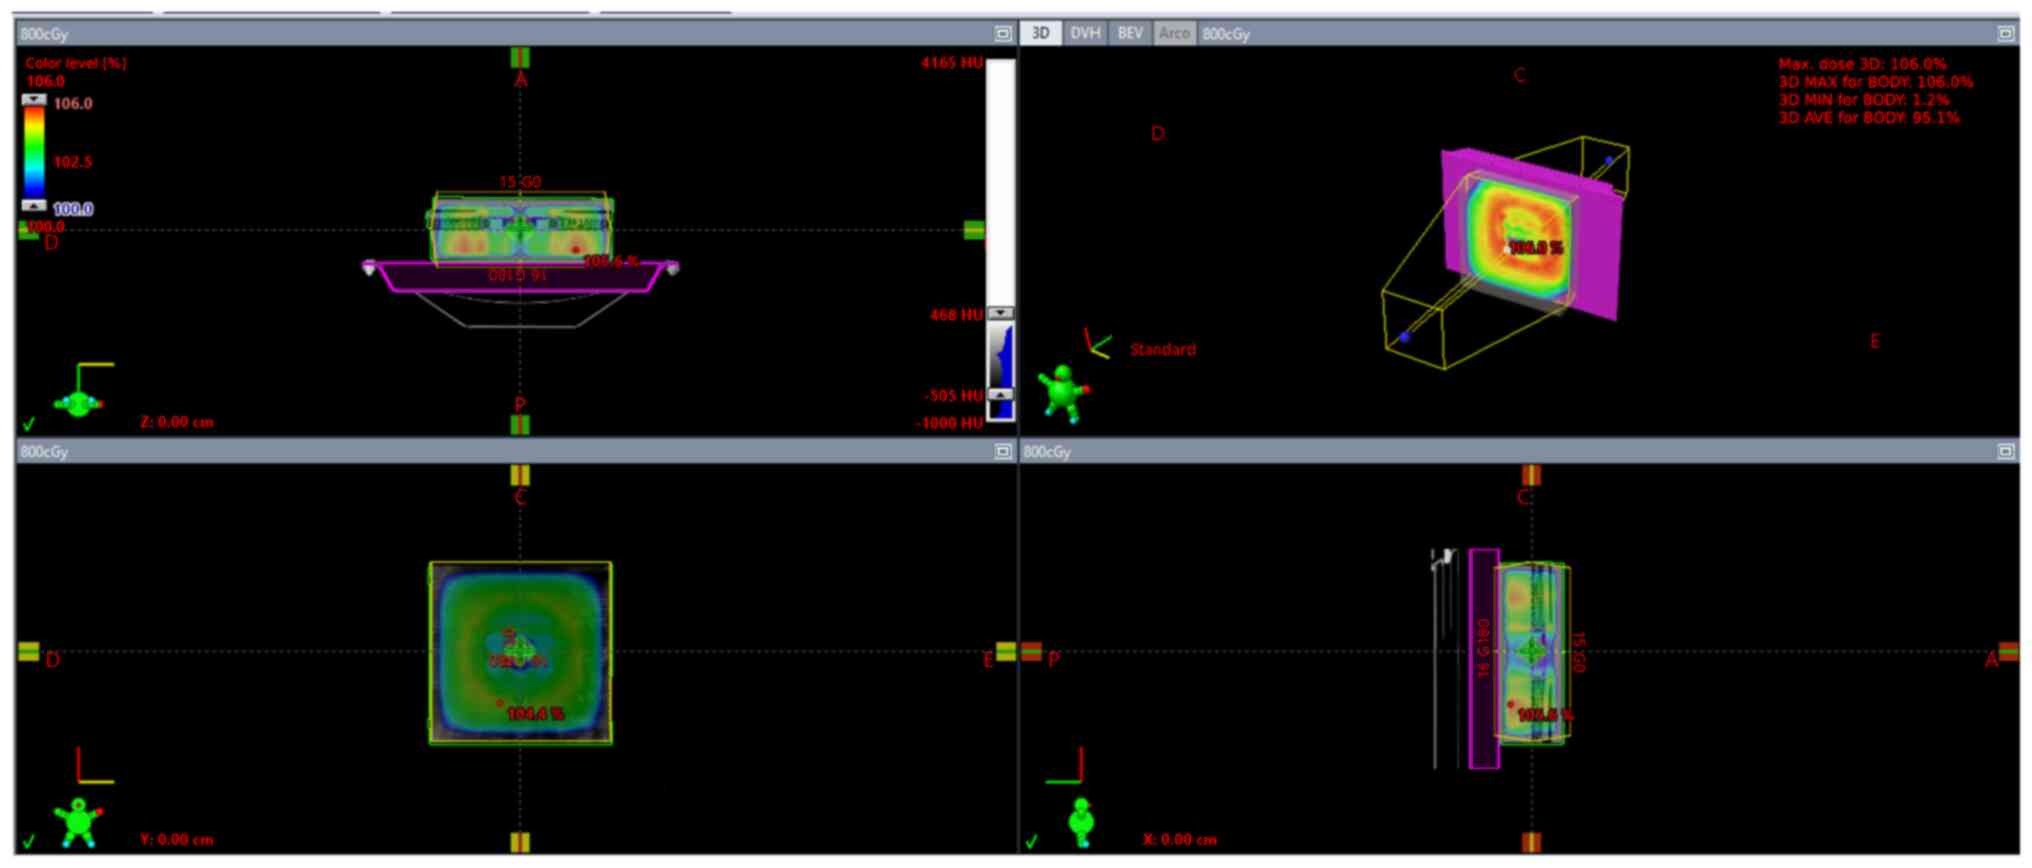Switch to the DVH tab
Screen dimensions: 2032x868
(1085, 33)
